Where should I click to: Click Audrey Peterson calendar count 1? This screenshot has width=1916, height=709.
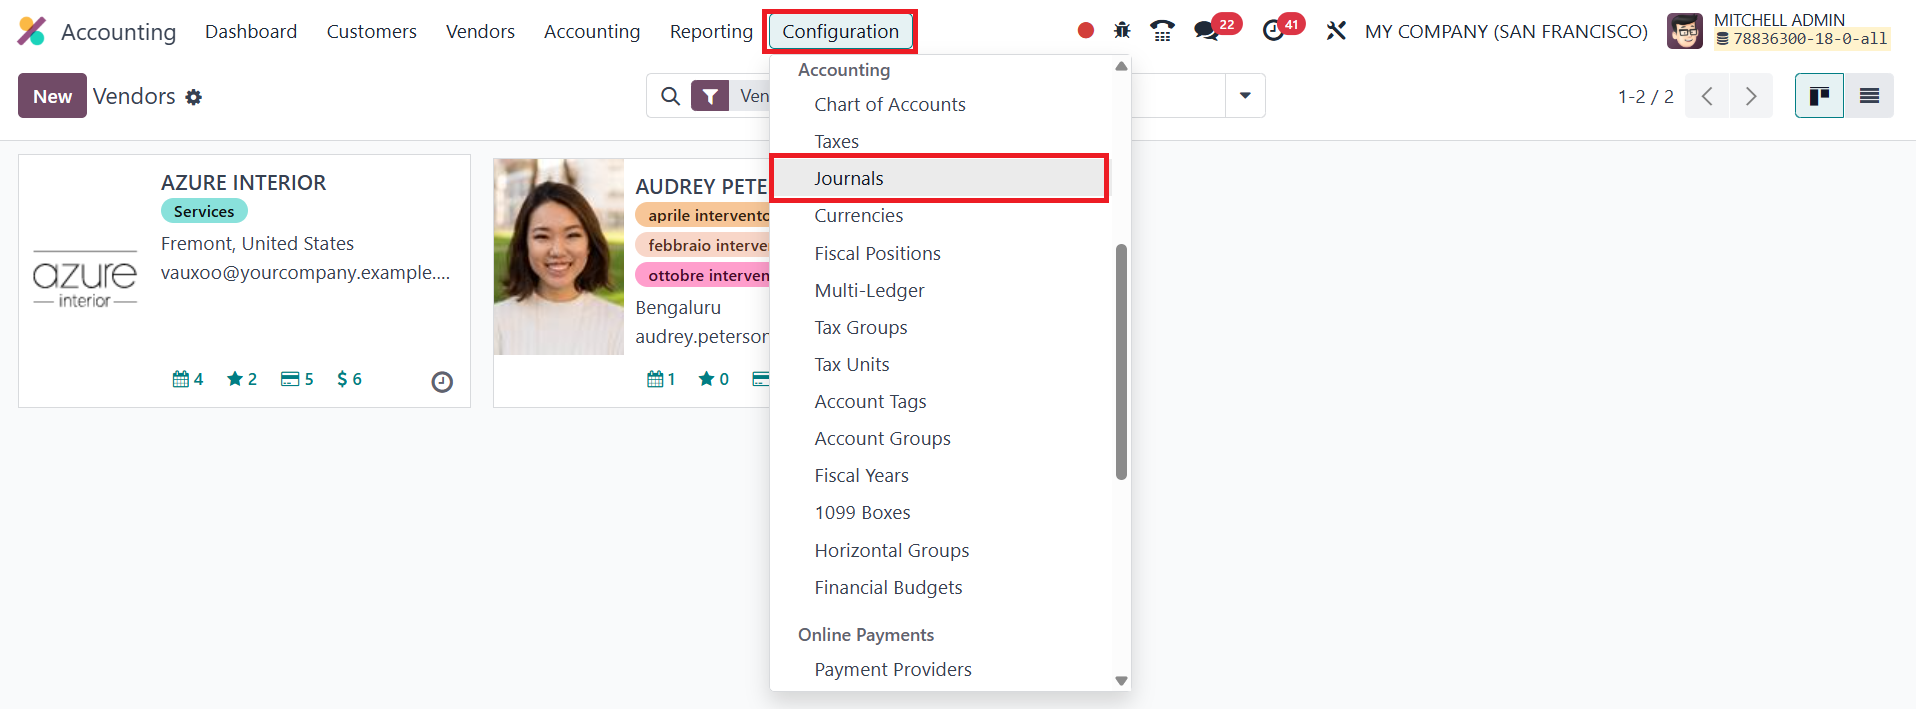661,379
